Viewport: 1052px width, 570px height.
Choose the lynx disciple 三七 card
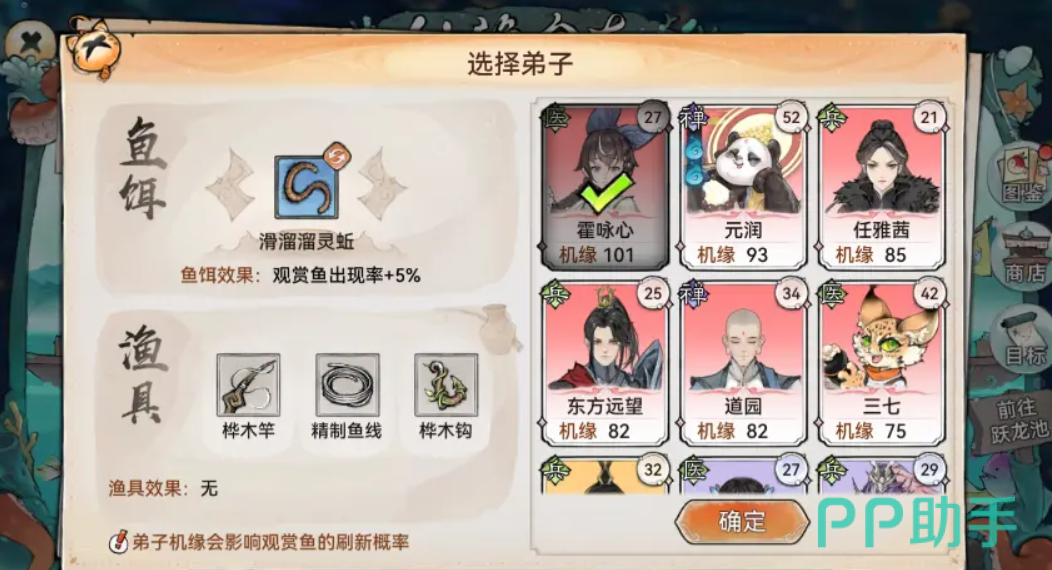(881, 362)
